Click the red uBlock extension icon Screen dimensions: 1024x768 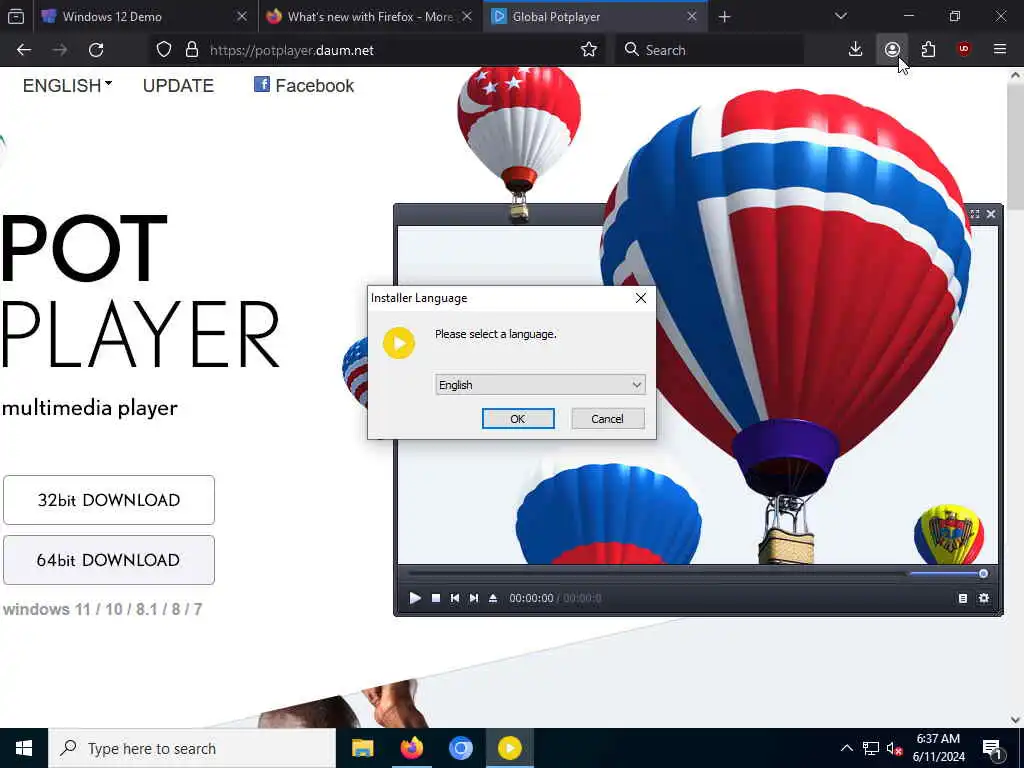pos(964,50)
